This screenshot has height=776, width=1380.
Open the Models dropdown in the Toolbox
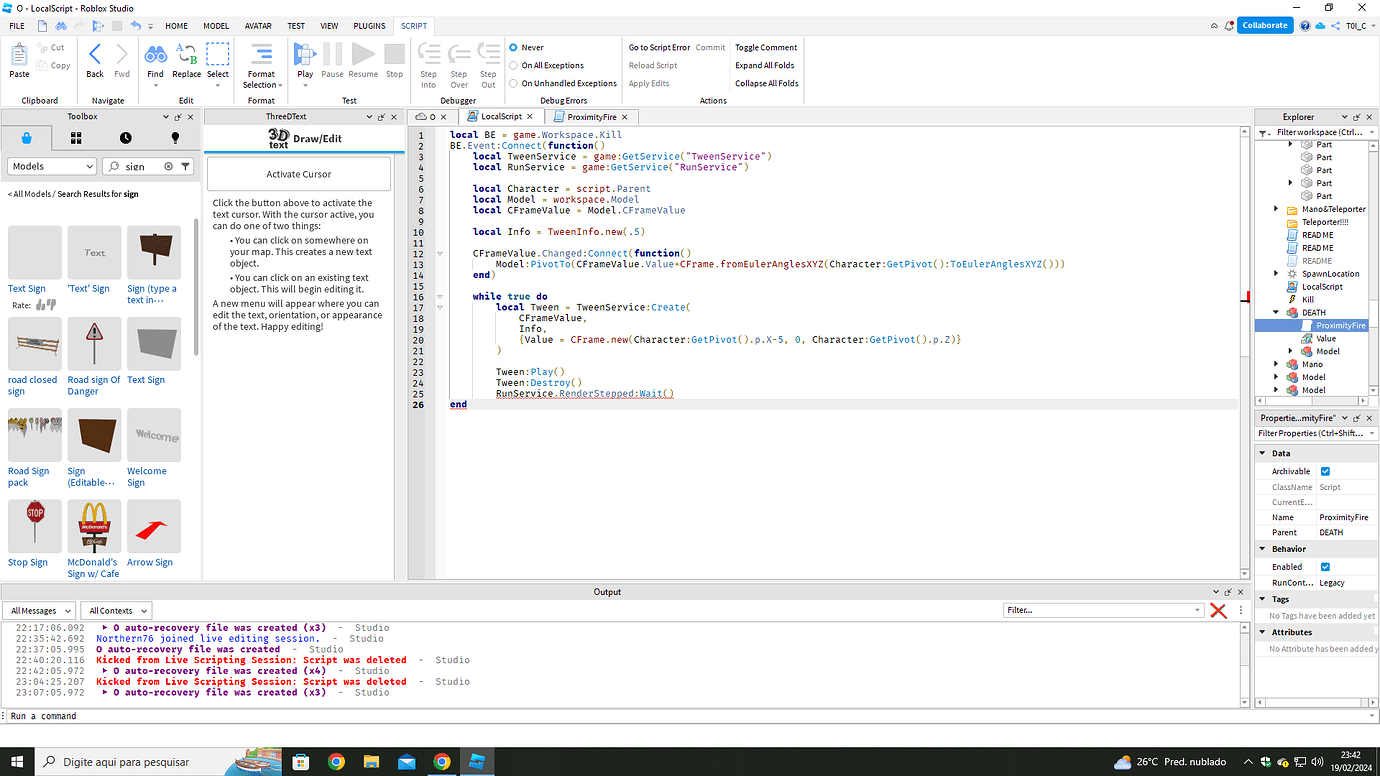click(x=50, y=166)
